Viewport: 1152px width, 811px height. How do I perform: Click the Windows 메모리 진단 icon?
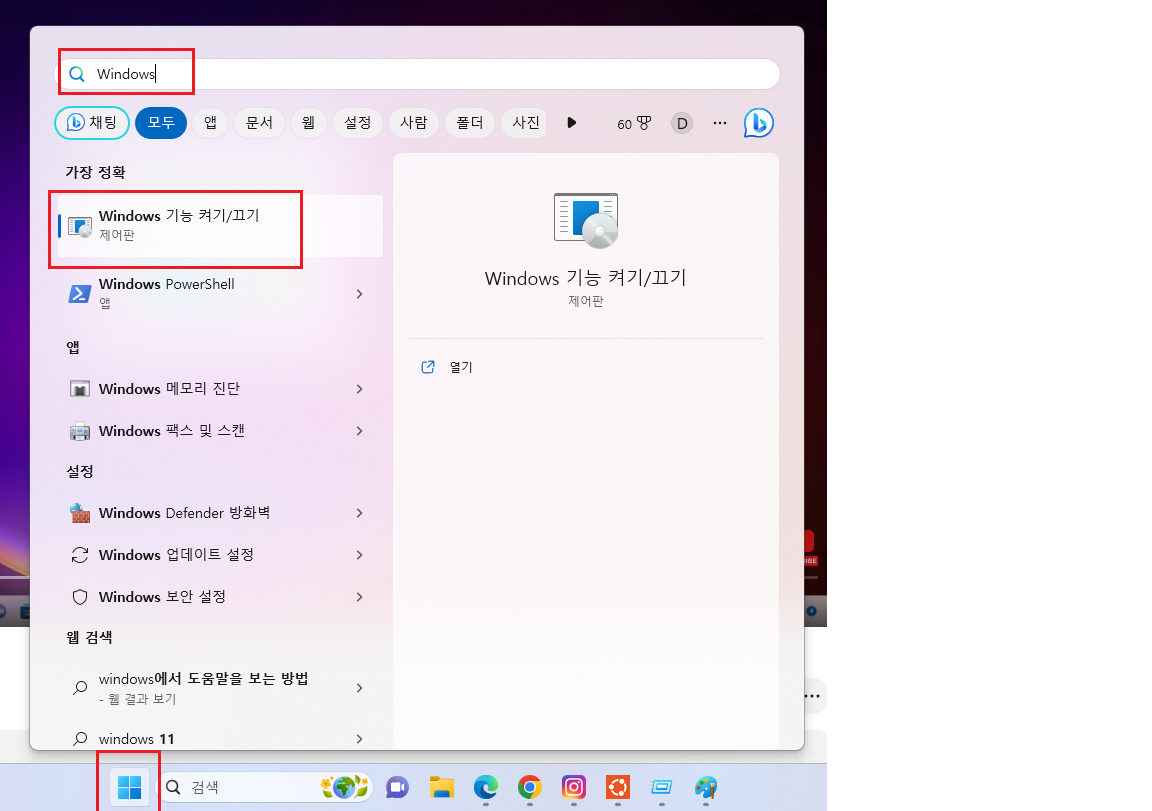click(x=79, y=389)
